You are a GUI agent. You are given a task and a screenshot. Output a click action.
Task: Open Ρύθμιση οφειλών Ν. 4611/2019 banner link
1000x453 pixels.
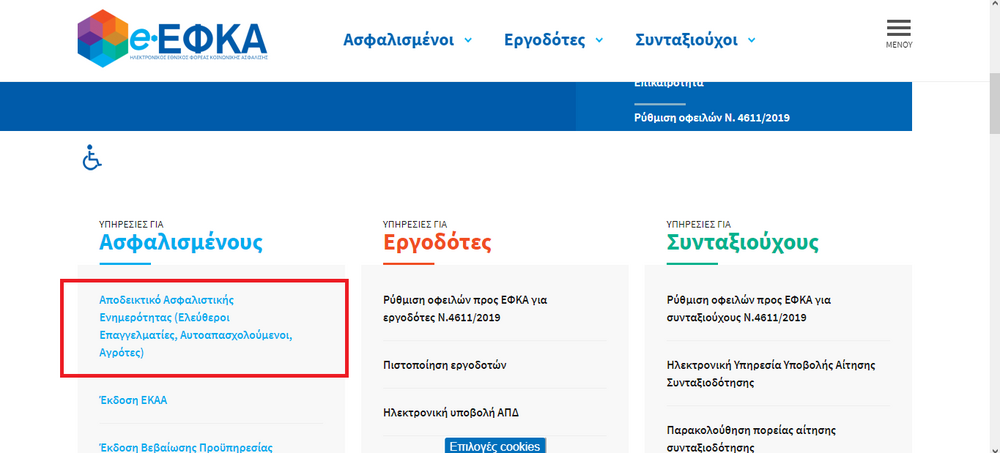pos(712,118)
